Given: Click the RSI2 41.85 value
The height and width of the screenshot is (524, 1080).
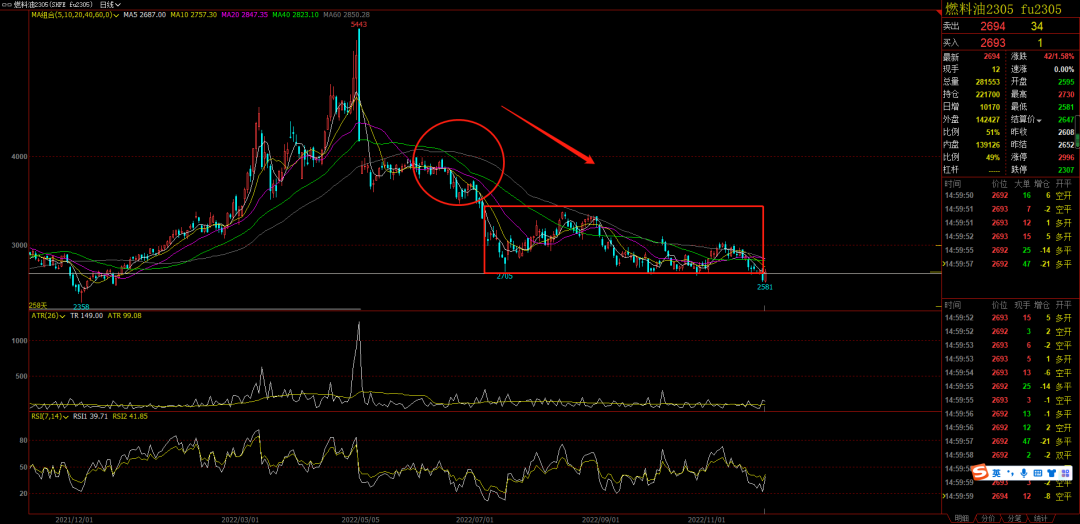Looking at the screenshot, I should (x=129, y=416).
